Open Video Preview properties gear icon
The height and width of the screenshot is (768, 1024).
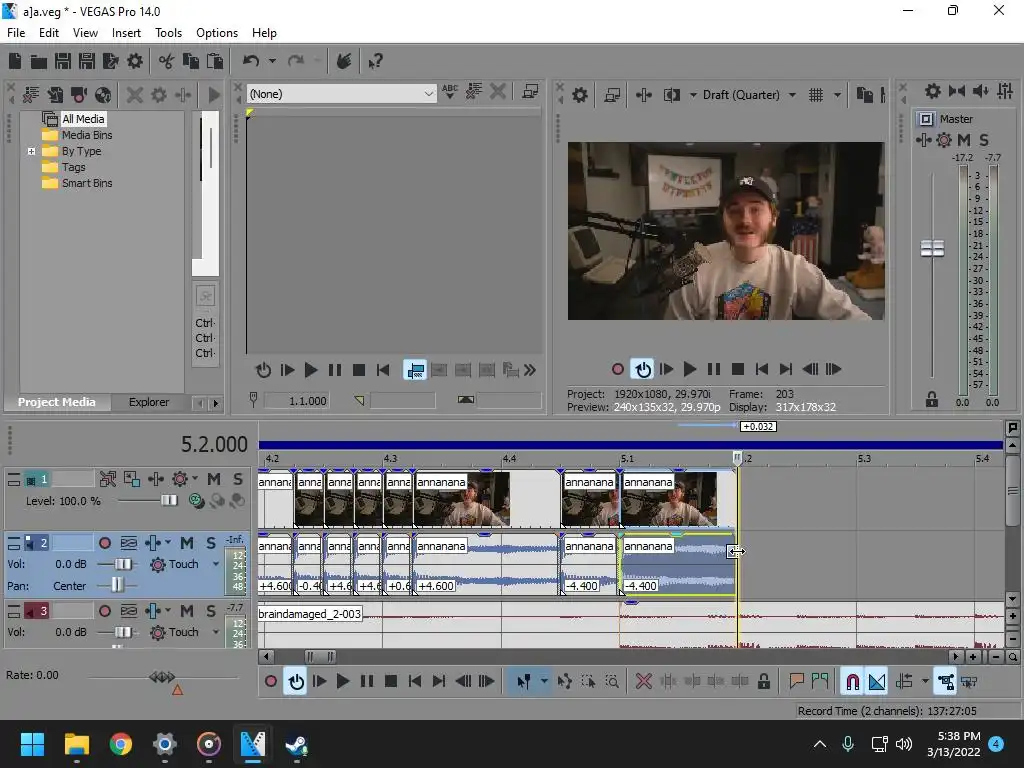[579, 95]
